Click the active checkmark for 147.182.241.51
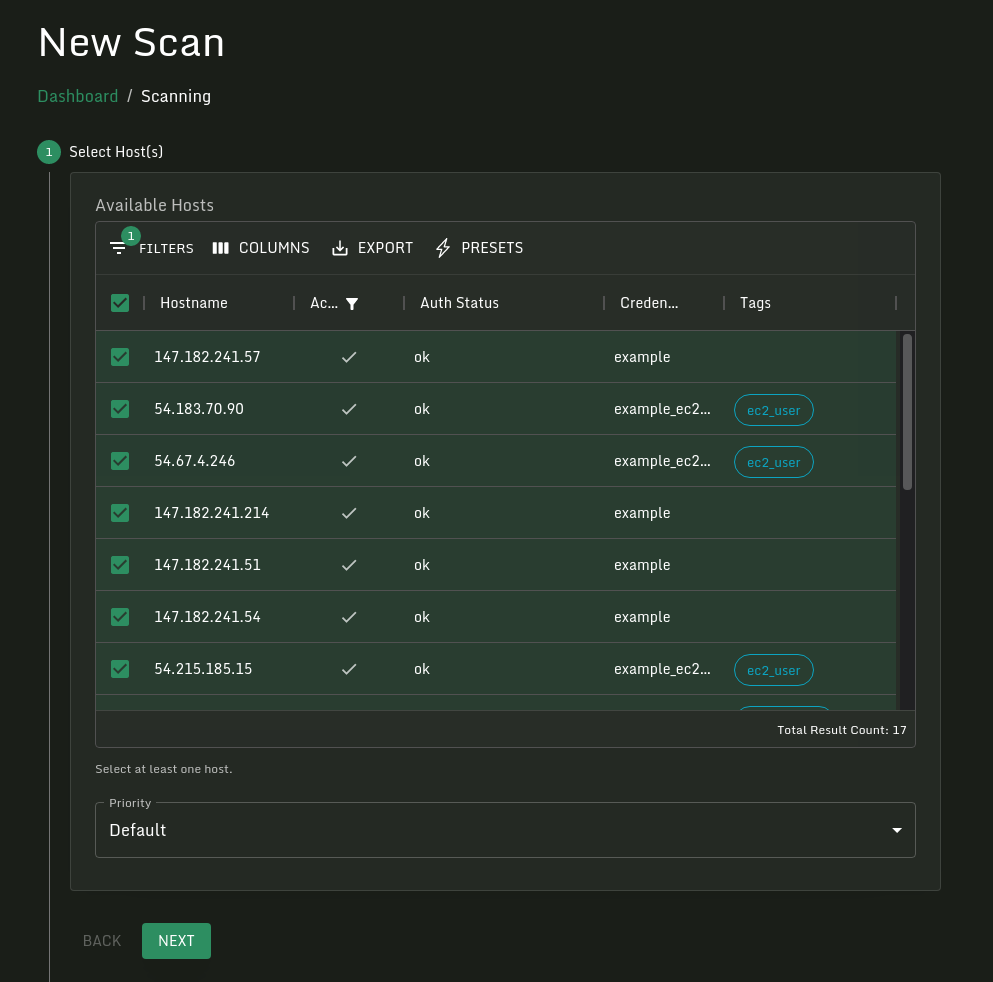This screenshot has width=993, height=982. click(349, 565)
